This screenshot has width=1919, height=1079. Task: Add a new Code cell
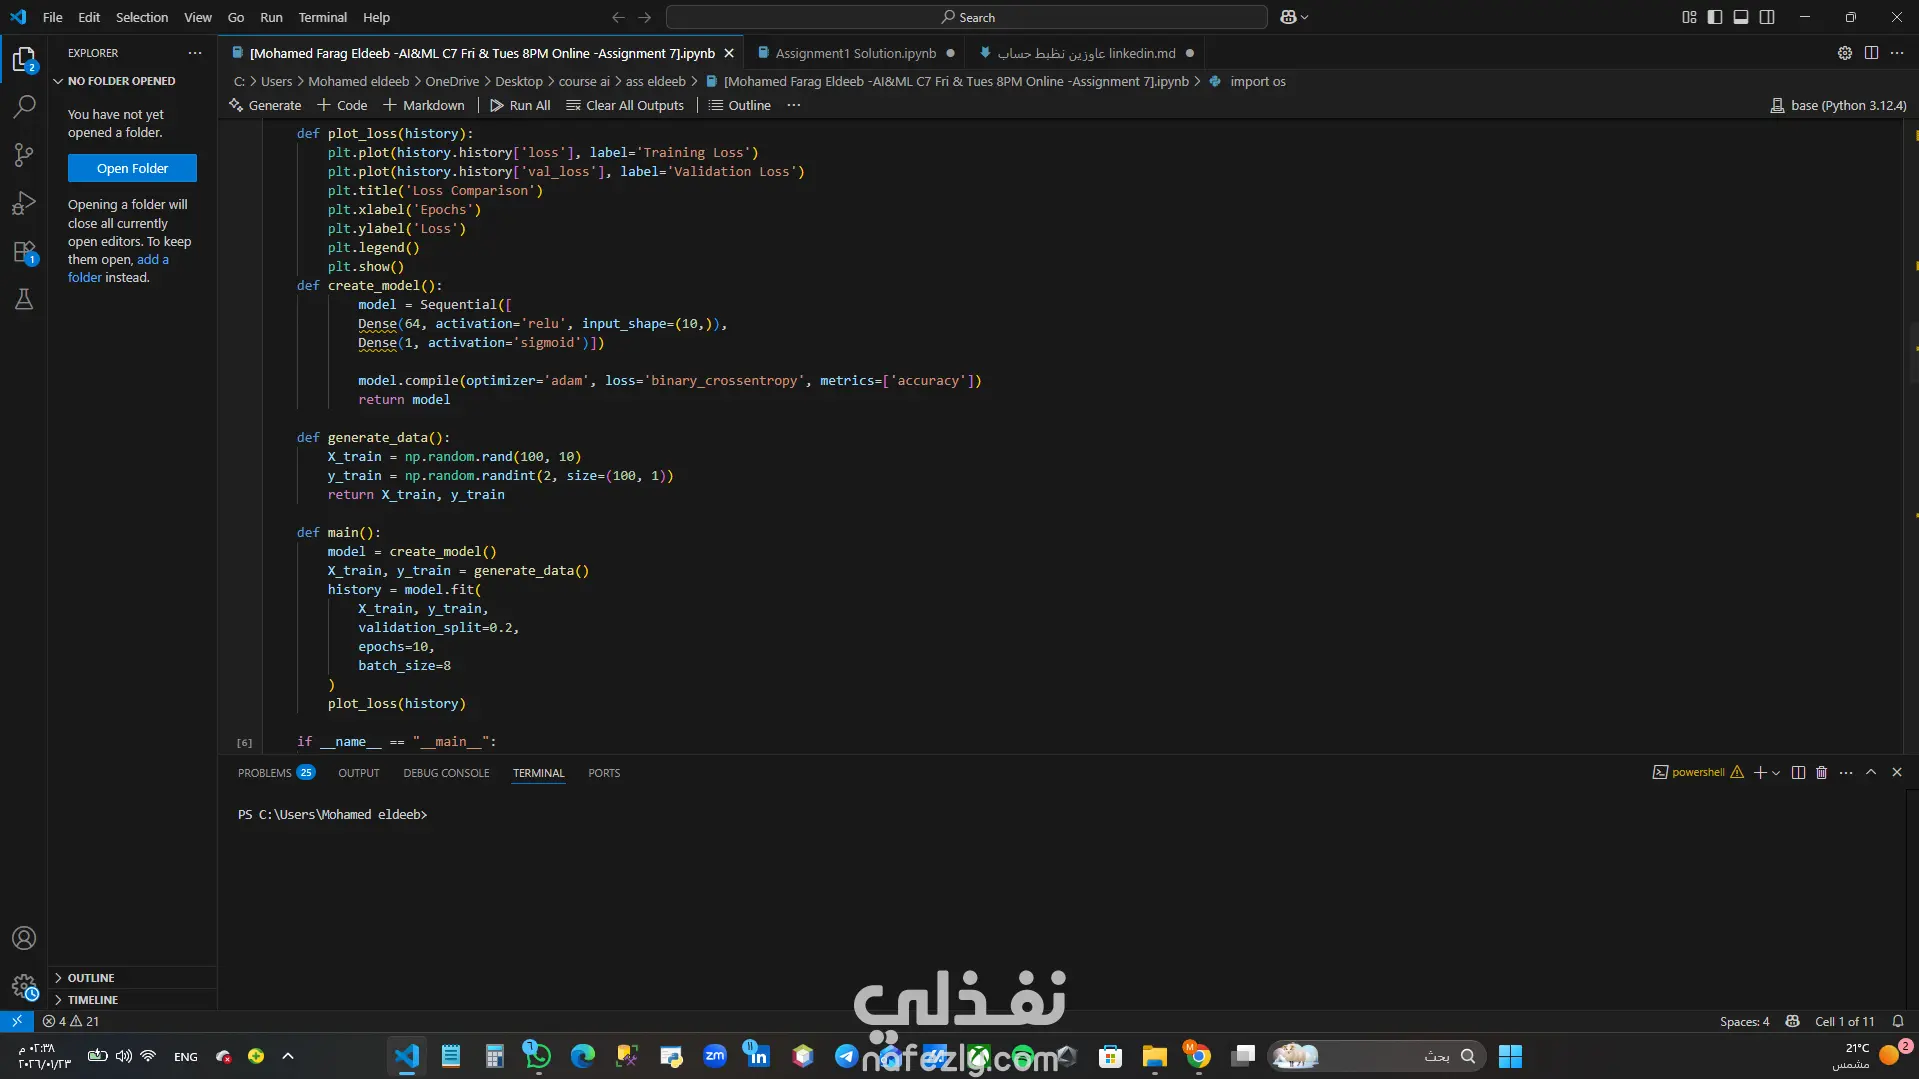point(342,105)
